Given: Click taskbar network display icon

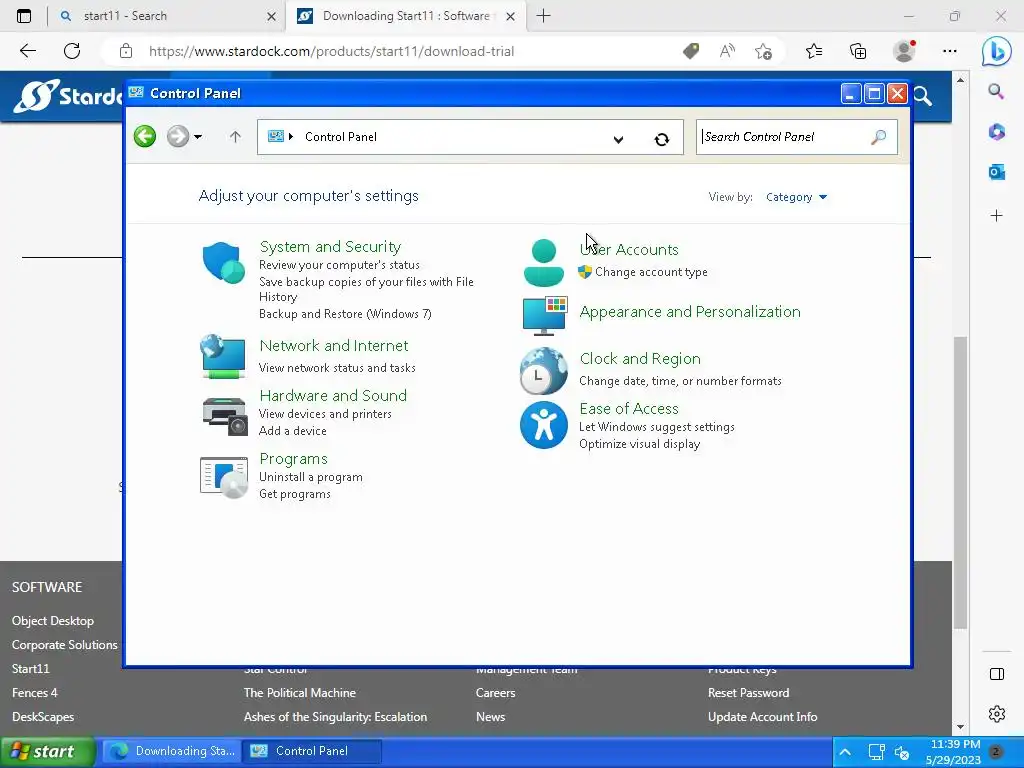Looking at the screenshot, I should coord(876,752).
